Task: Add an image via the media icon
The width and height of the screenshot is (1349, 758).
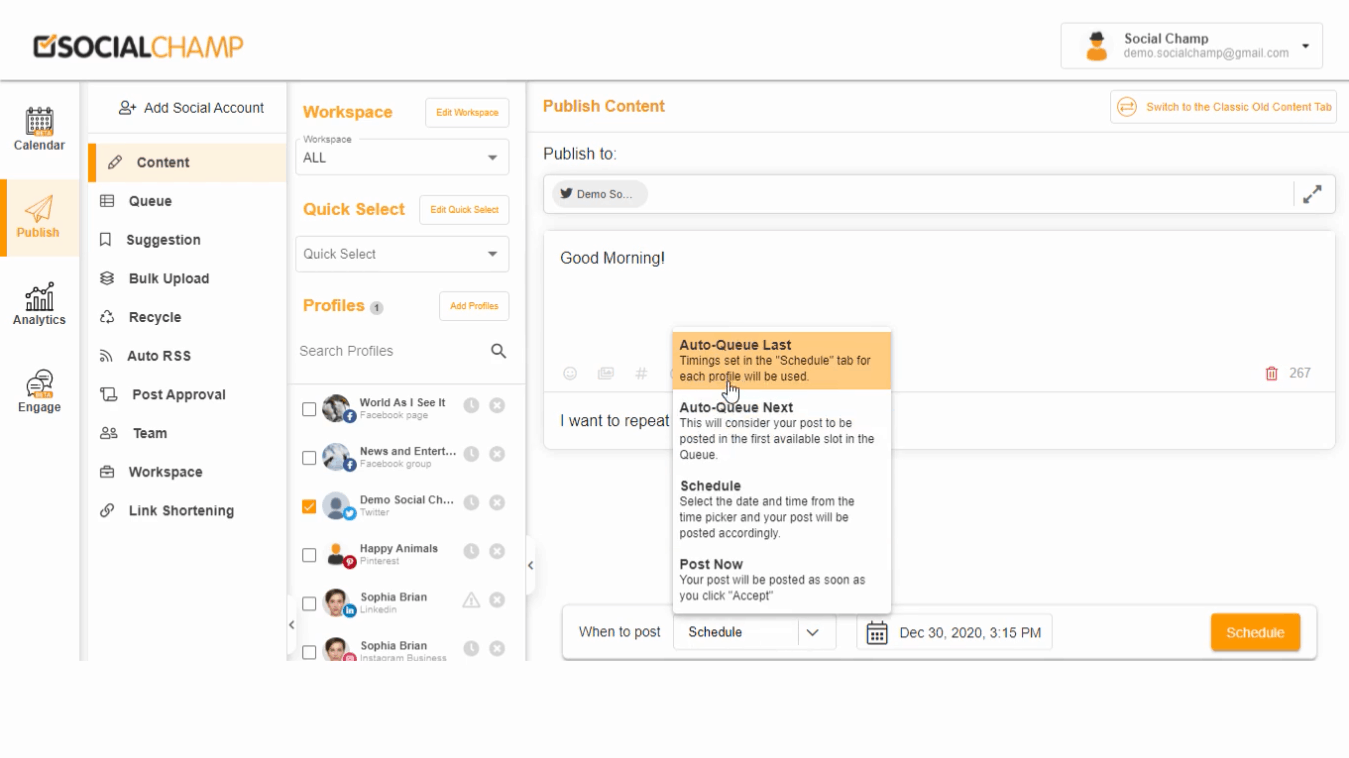Action: click(x=606, y=373)
